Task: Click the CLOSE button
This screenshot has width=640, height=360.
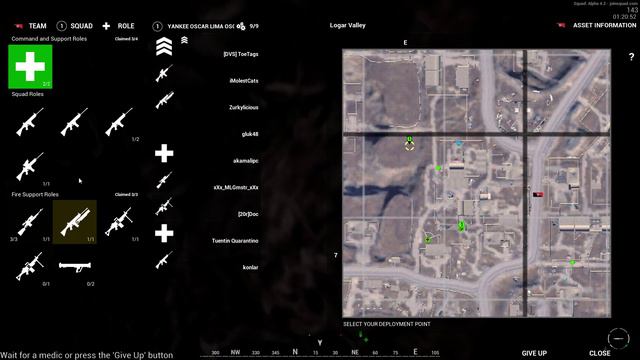Action: pyautogui.click(x=600, y=353)
